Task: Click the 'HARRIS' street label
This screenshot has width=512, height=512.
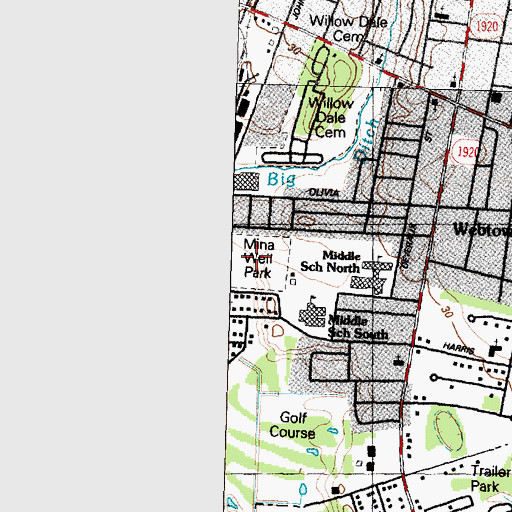Action: pyautogui.click(x=458, y=348)
